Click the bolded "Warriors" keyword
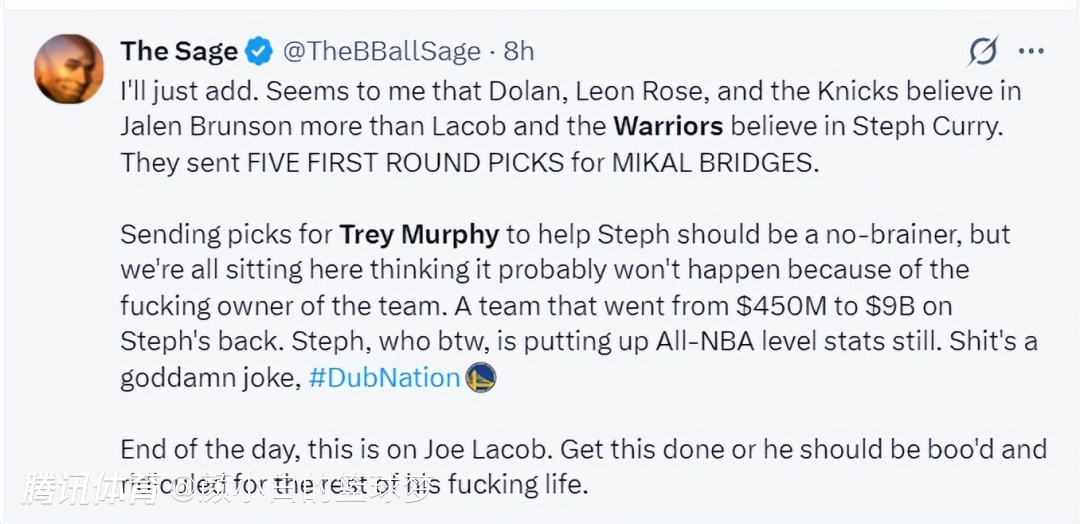Screen dimensions: 1080x524 [x=668, y=127]
